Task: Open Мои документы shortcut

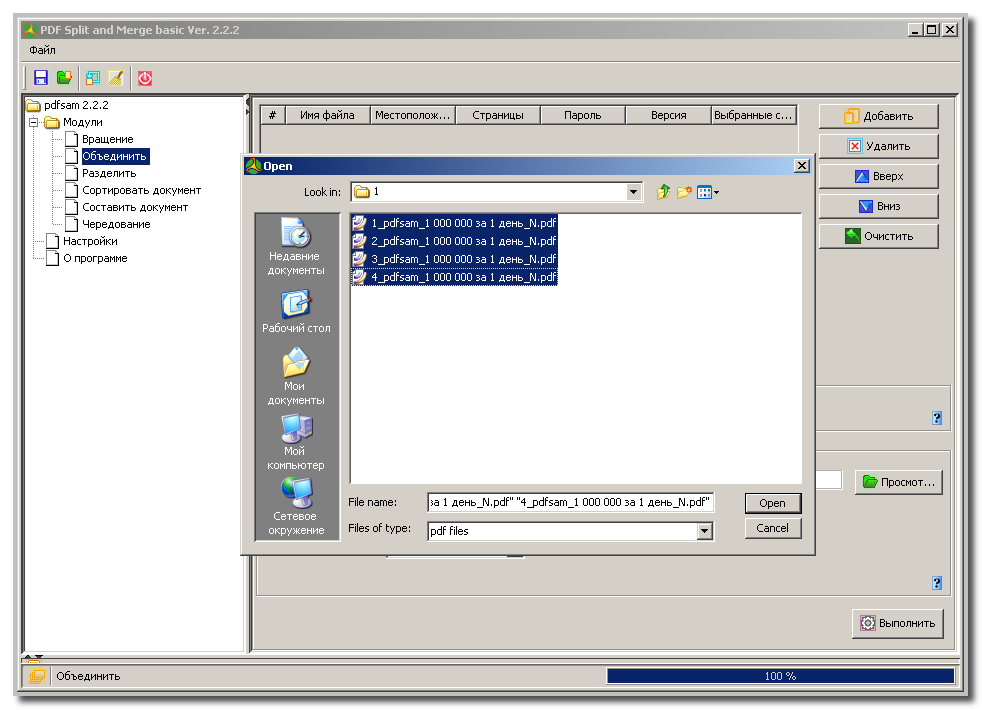Action: [x=296, y=376]
